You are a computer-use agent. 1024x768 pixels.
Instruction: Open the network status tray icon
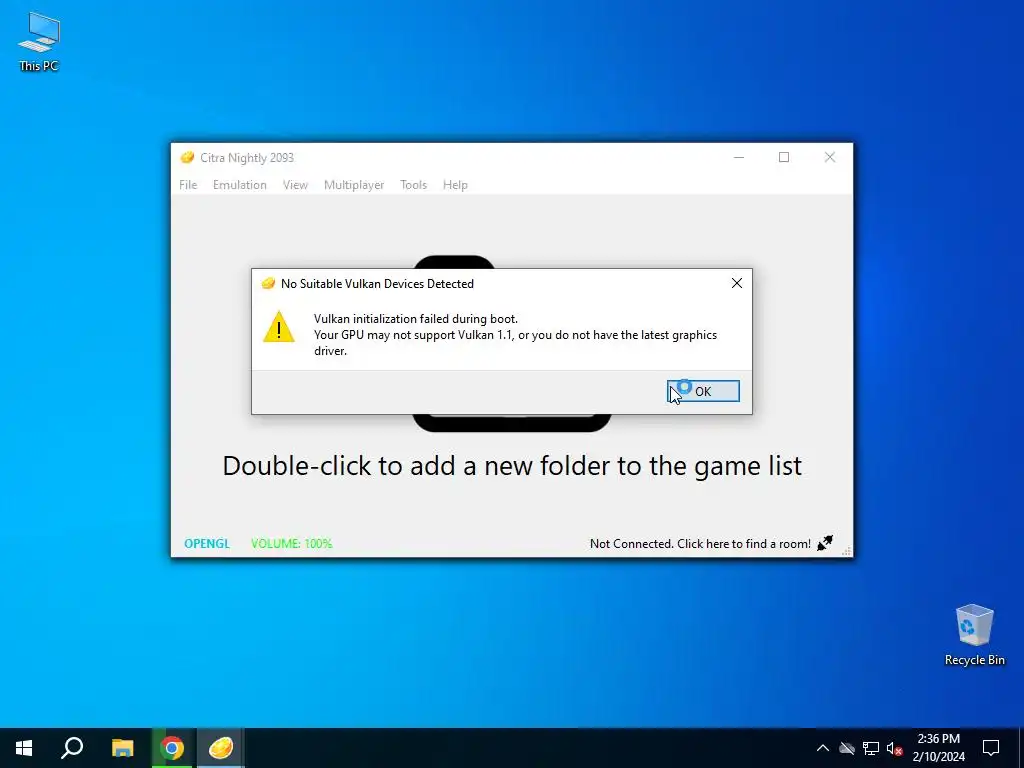click(871, 748)
